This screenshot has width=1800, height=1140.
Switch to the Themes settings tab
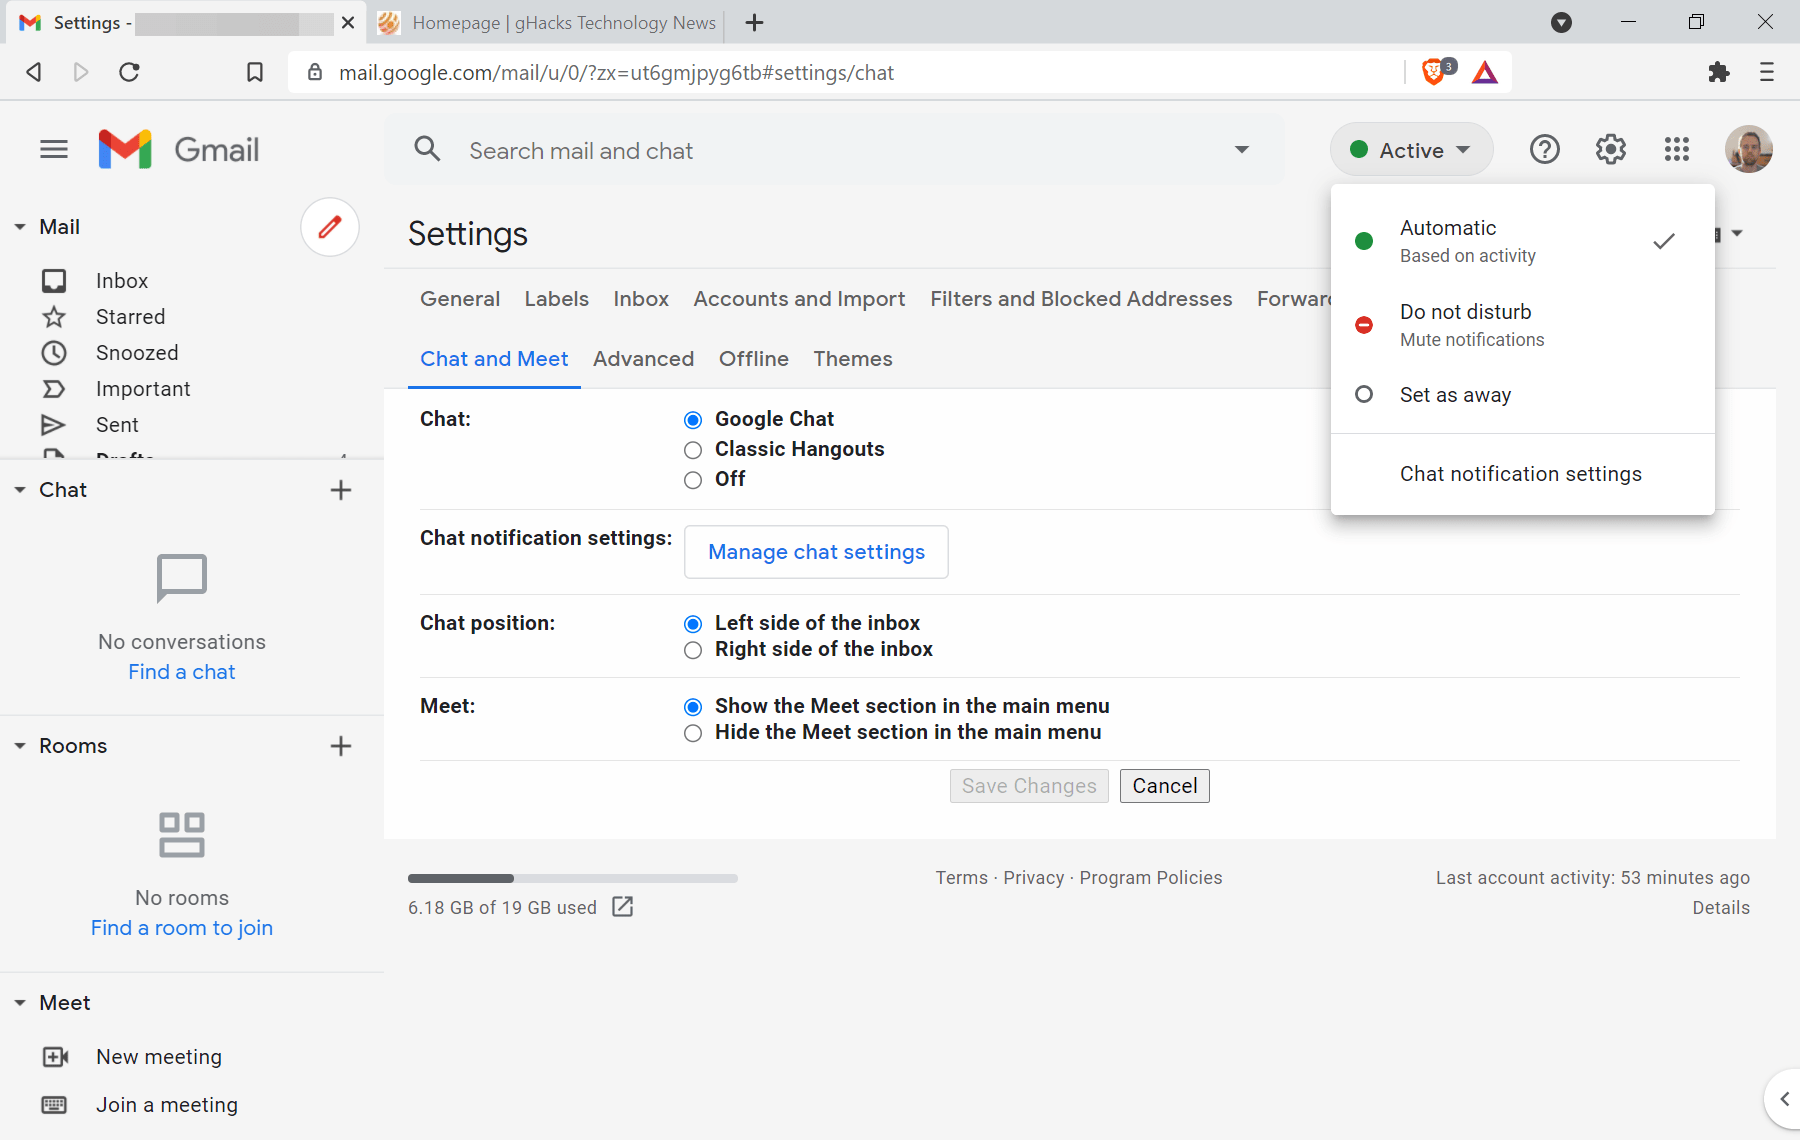click(x=853, y=359)
